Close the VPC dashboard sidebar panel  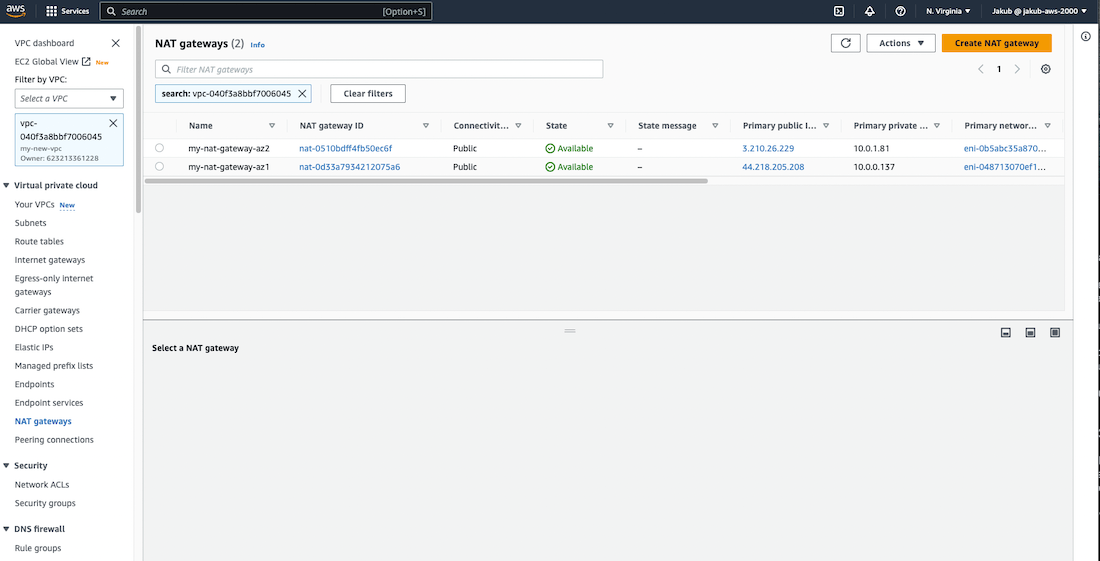(115, 43)
